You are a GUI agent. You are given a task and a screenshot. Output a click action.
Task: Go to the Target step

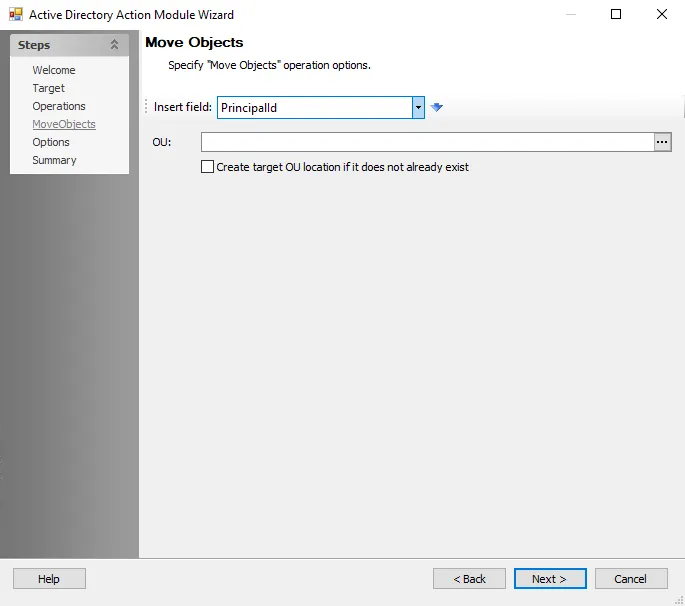pos(48,88)
